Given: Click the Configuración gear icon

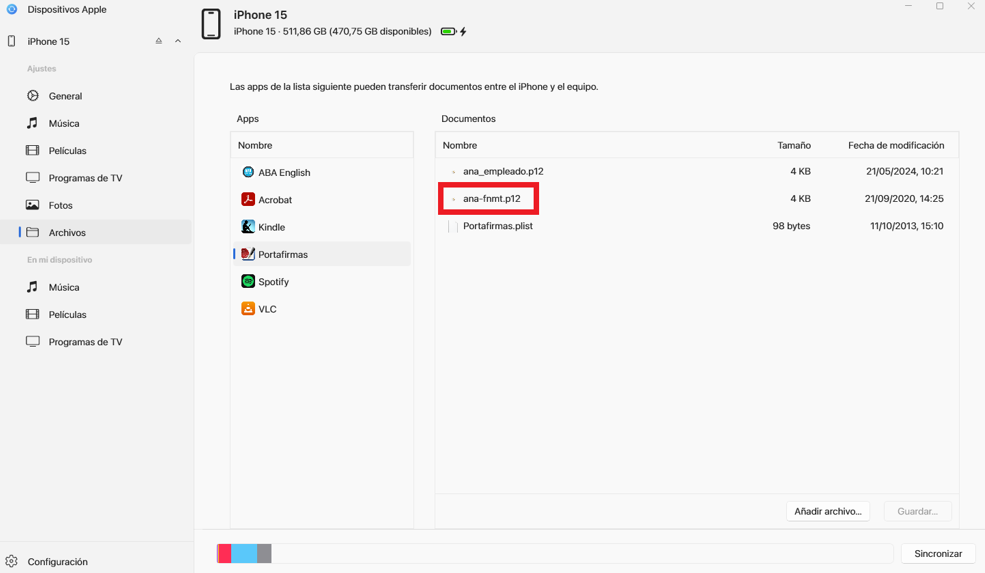Looking at the screenshot, I should [x=11, y=562].
